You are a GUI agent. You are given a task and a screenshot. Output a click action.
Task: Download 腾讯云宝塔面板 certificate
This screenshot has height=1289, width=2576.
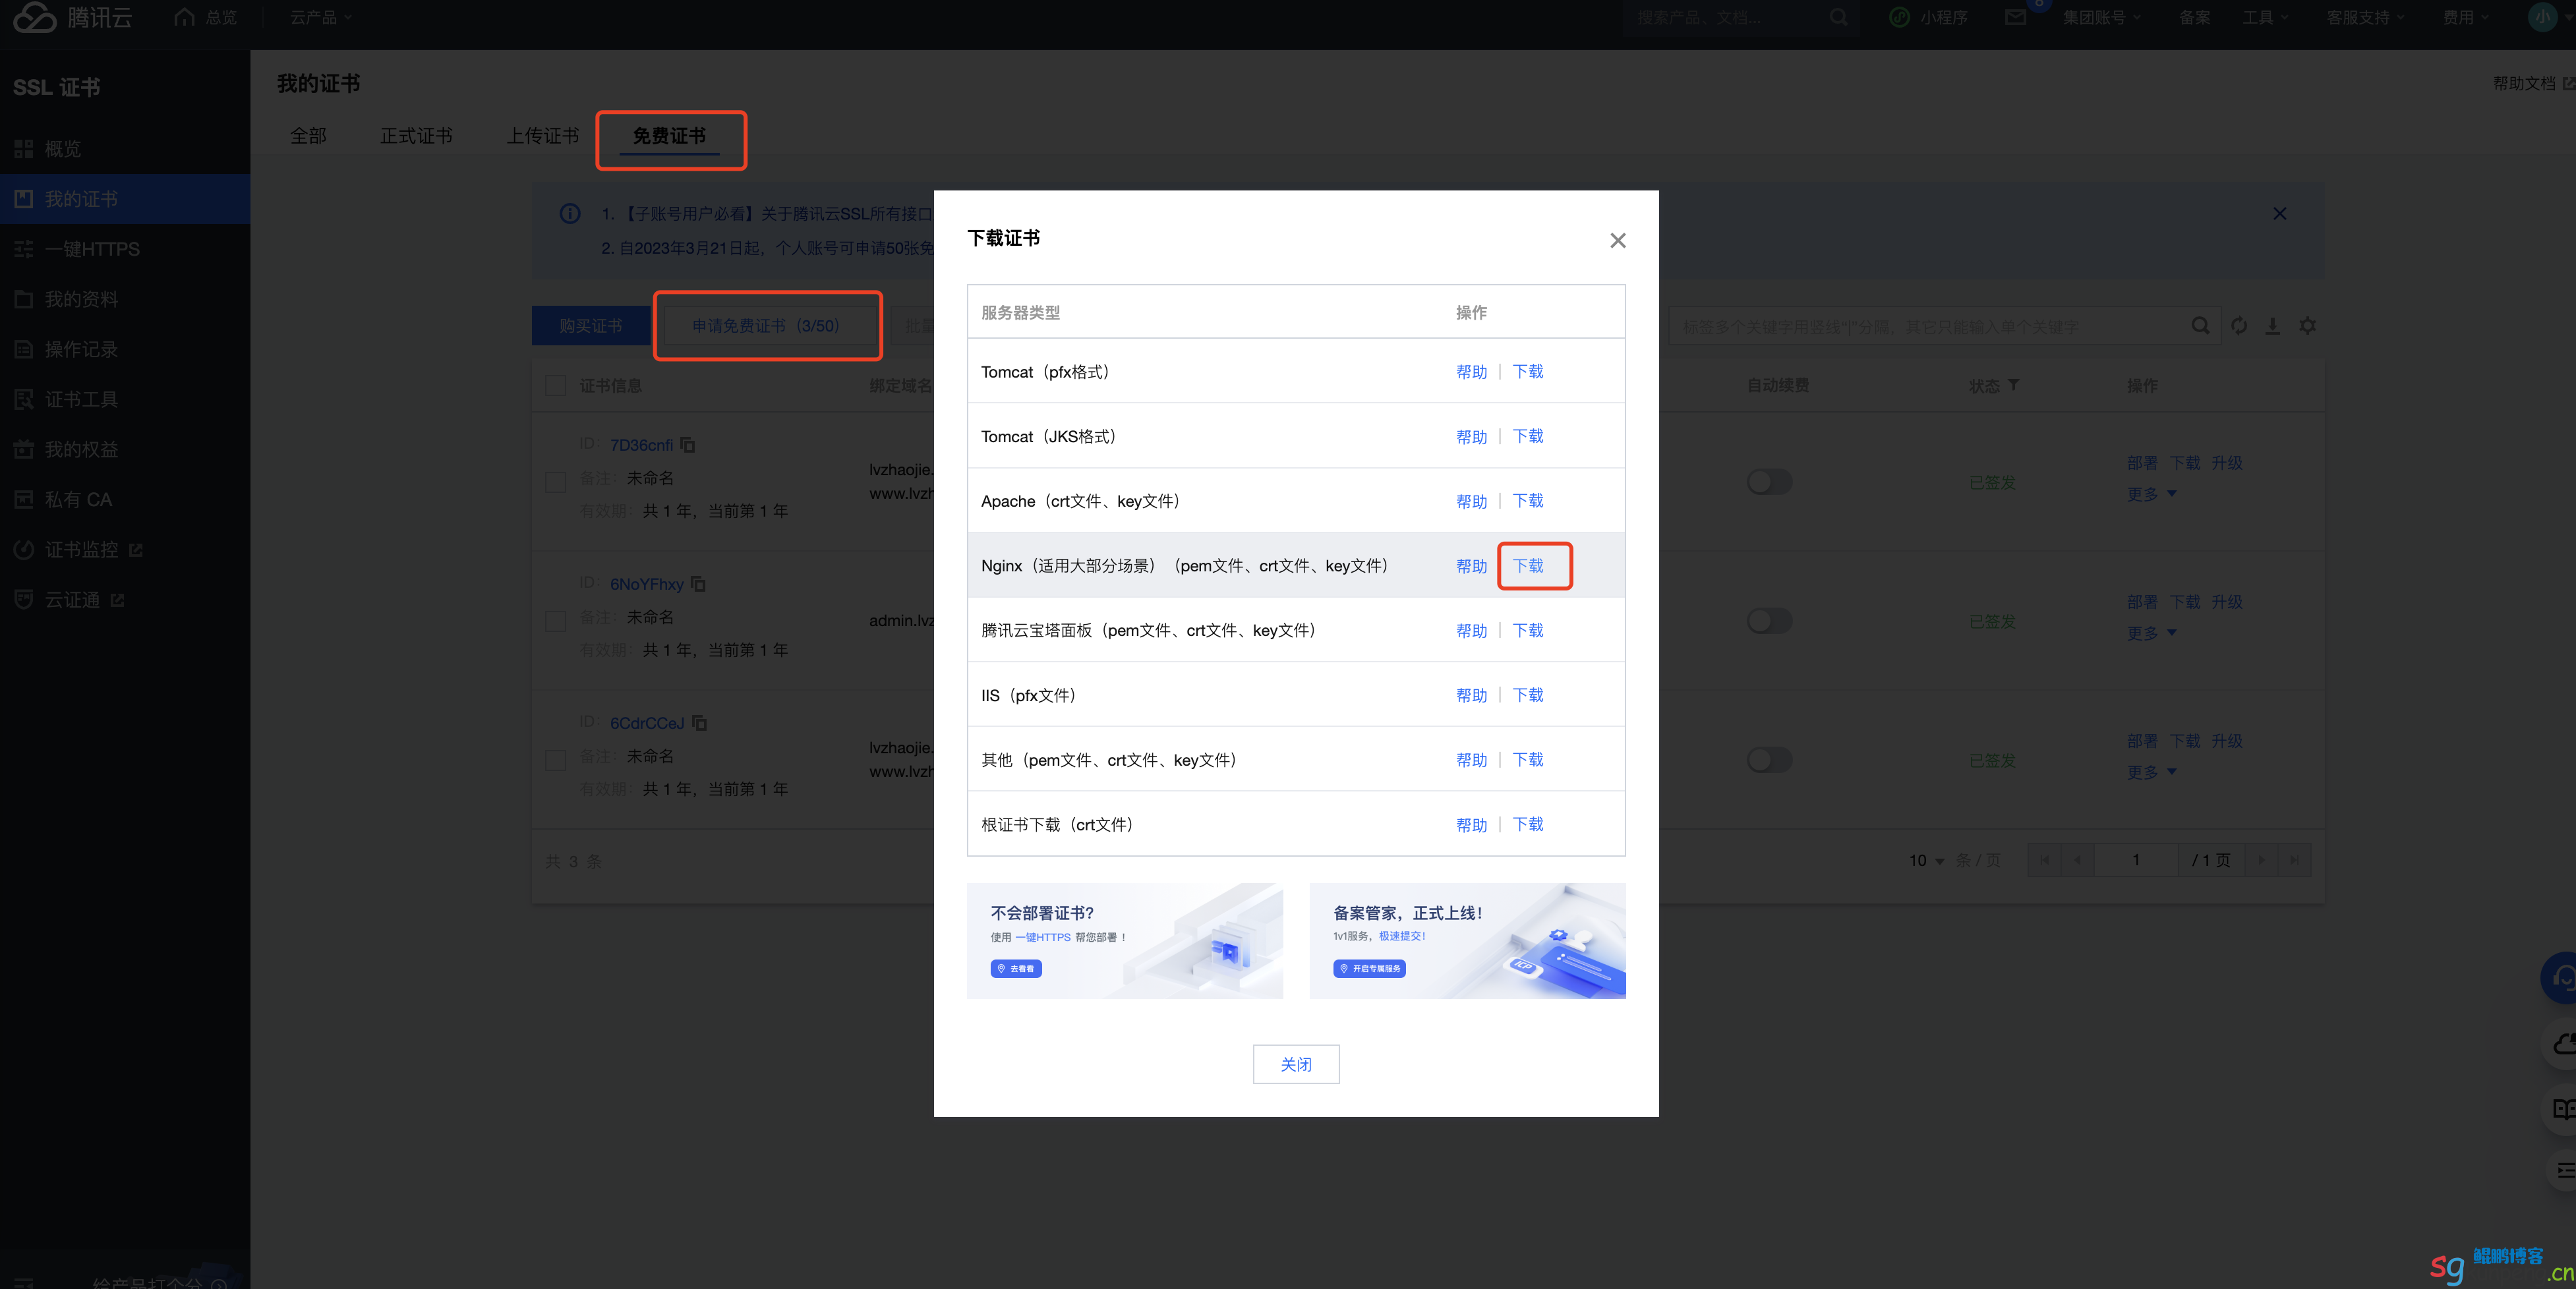coord(1528,630)
